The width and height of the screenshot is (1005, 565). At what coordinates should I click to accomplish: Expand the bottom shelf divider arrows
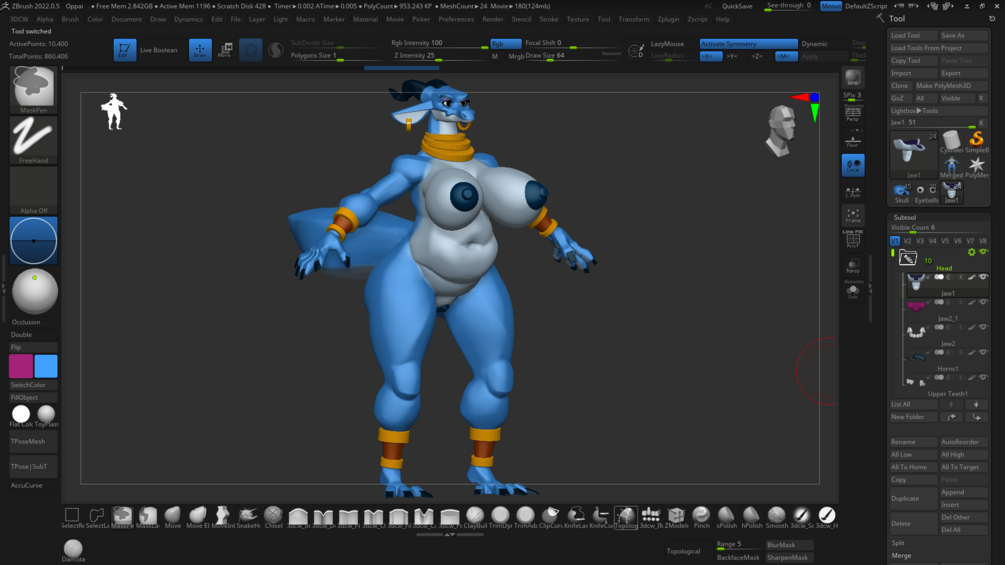[x=450, y=534]
